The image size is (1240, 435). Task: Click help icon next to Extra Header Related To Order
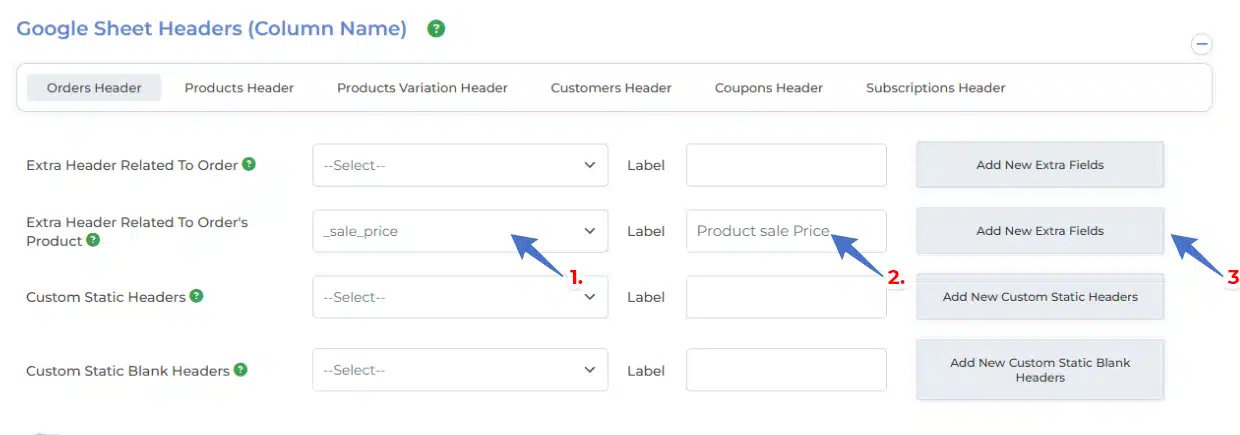pos(249,164)
